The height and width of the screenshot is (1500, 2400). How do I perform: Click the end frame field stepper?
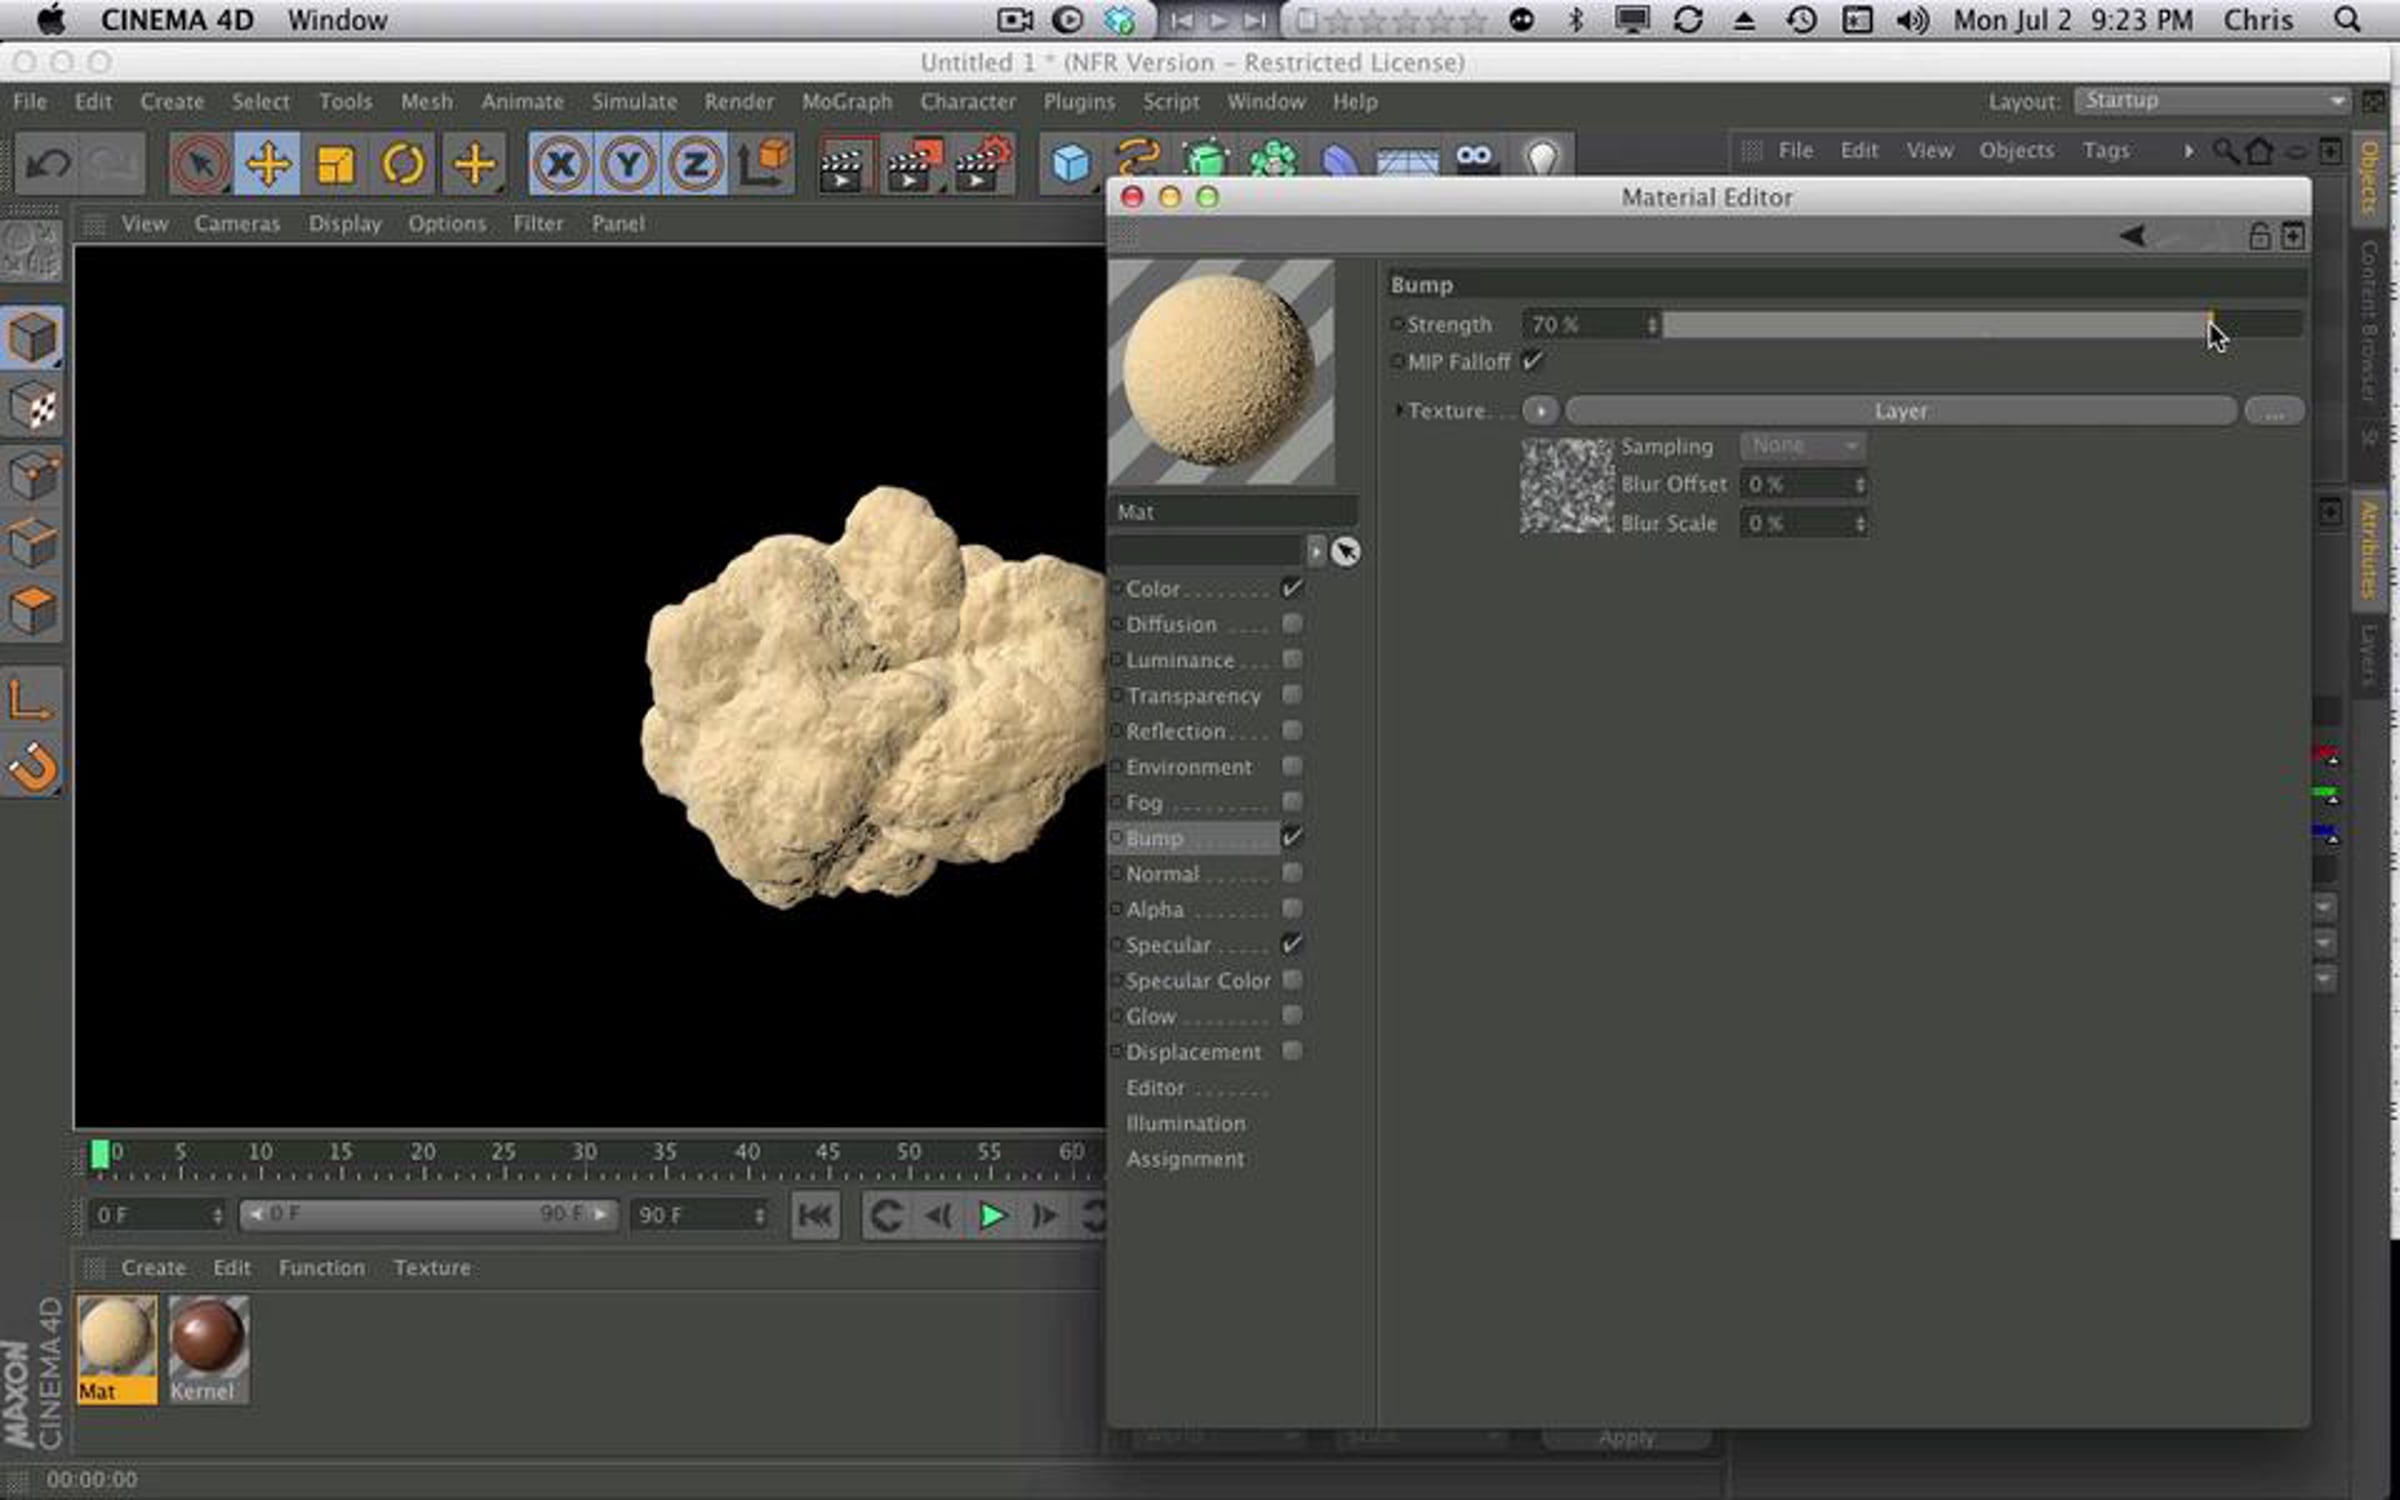(759, 1215)
